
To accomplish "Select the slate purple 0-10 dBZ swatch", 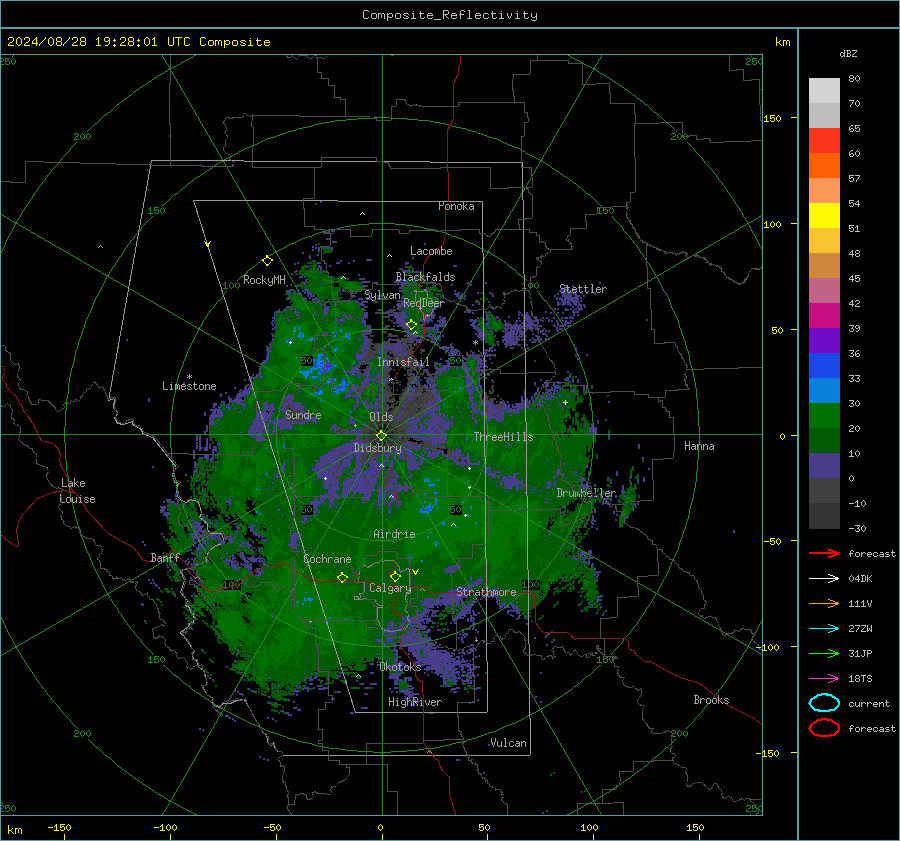I will (824, 465).
